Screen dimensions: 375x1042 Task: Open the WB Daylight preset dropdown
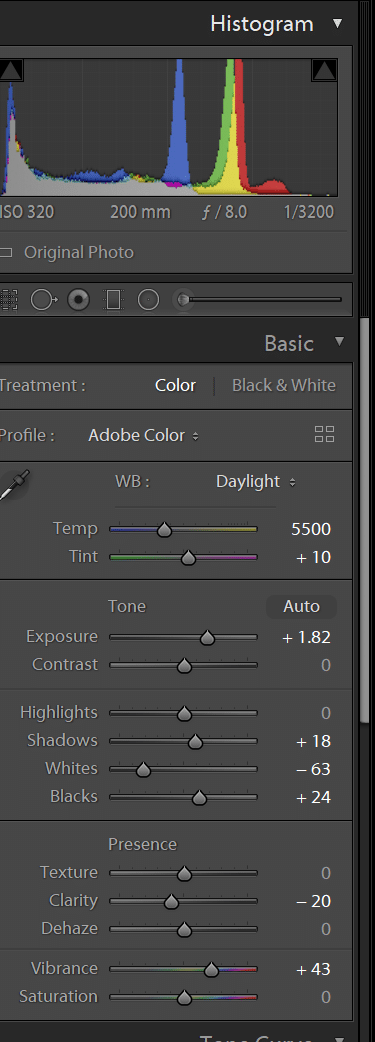tap(256, 482)
